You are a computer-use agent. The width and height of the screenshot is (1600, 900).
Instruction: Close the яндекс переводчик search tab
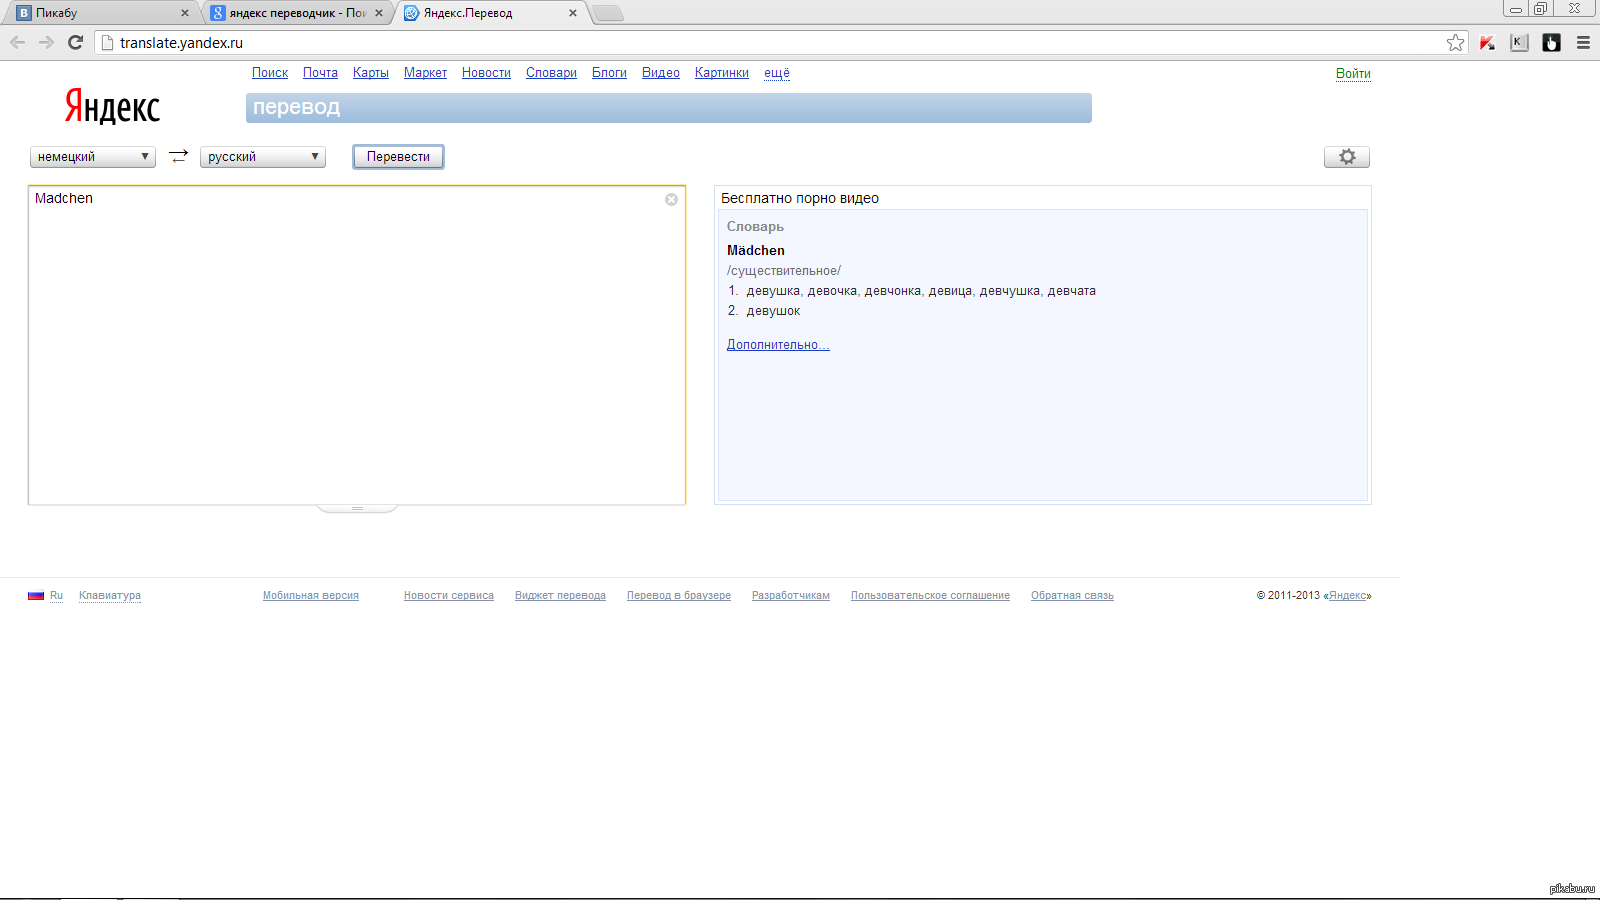tap(379, 13)
